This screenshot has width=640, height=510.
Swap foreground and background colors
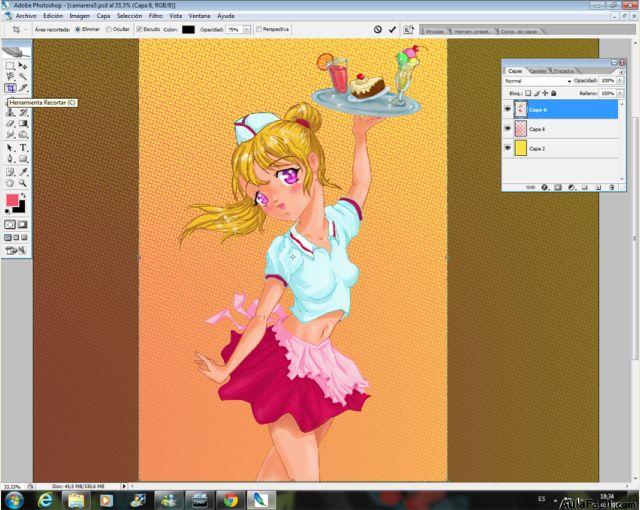click(x=23, y=195)
